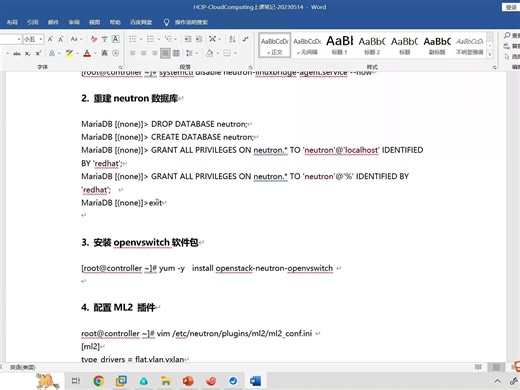Click the Numbering list icon
520x390 pixels.
click(x=150, y=39)
